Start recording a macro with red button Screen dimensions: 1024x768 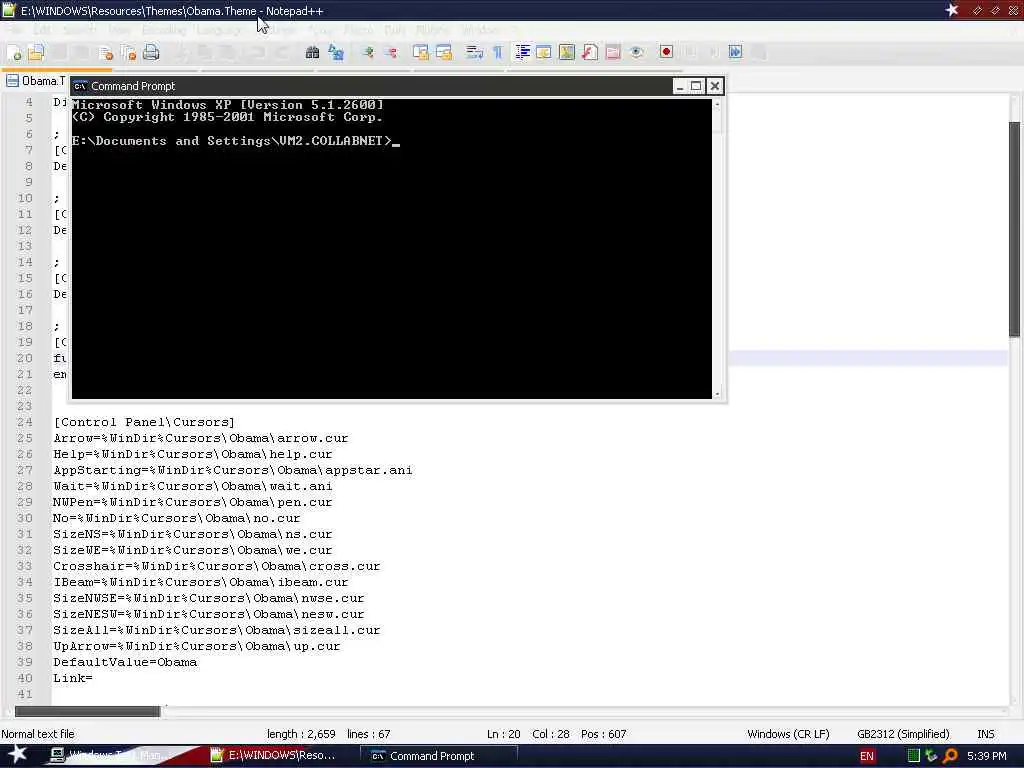pos(666,53)
